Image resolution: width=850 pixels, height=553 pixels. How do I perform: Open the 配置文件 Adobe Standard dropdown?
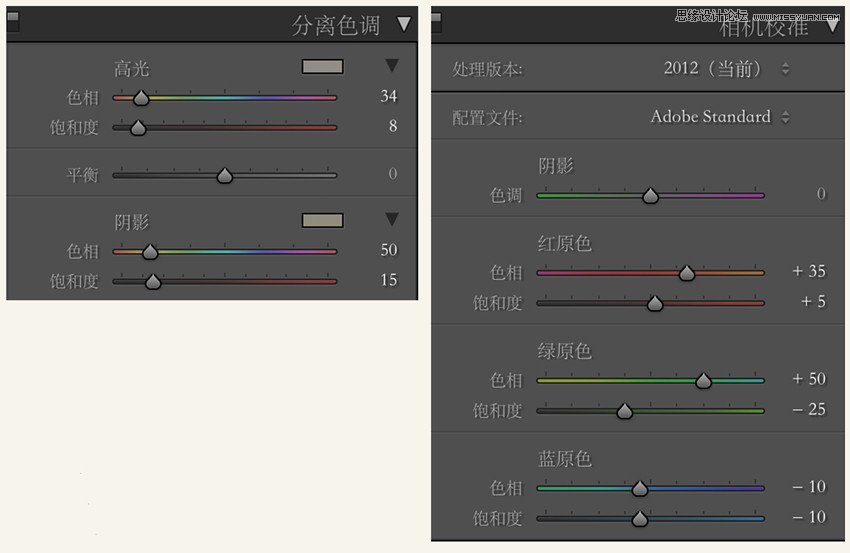click(x=720, y=117)
